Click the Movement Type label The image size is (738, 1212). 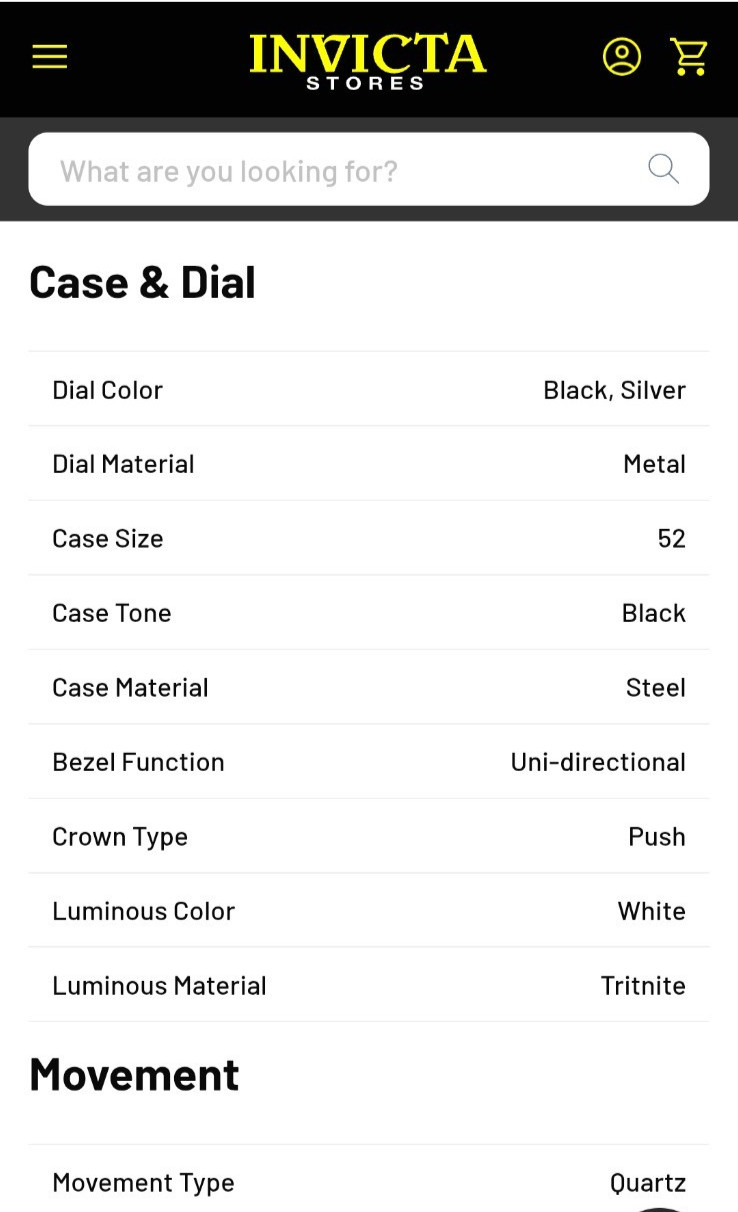pyautogui.click(x=143, y=1183)
